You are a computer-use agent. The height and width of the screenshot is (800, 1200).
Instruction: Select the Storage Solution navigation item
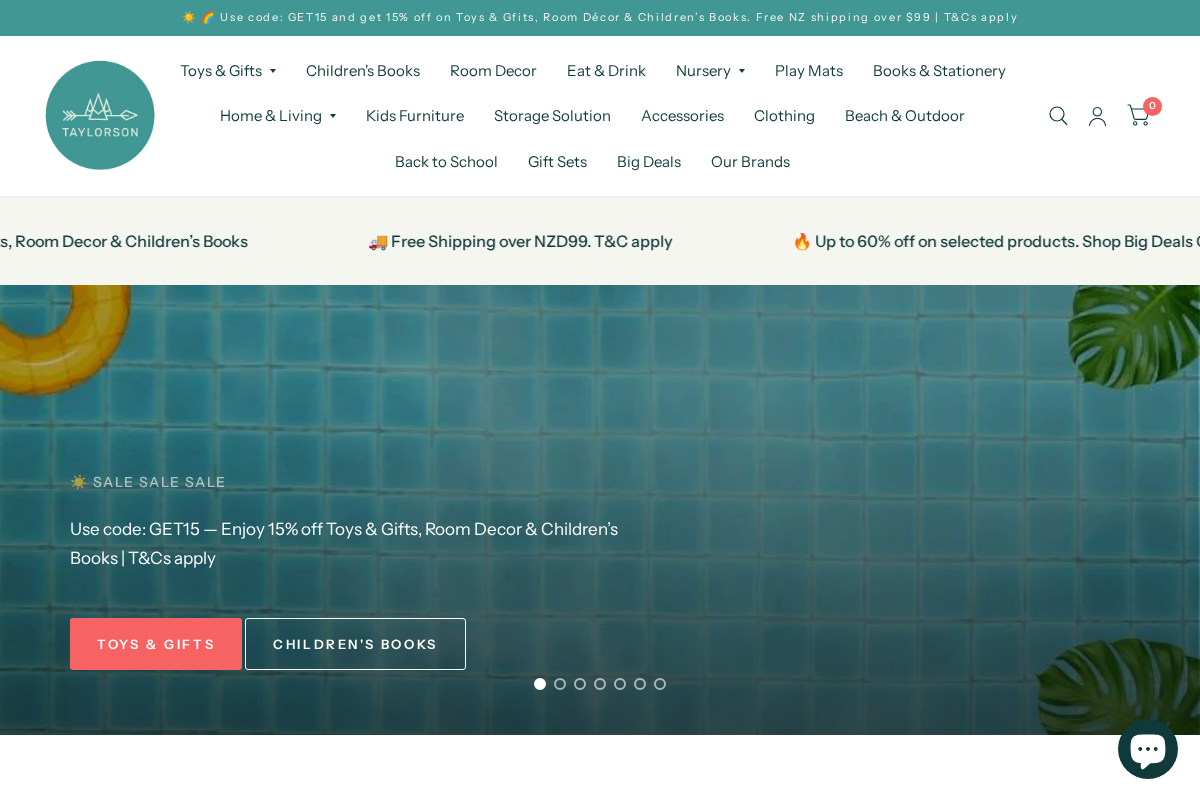(552, 116)
